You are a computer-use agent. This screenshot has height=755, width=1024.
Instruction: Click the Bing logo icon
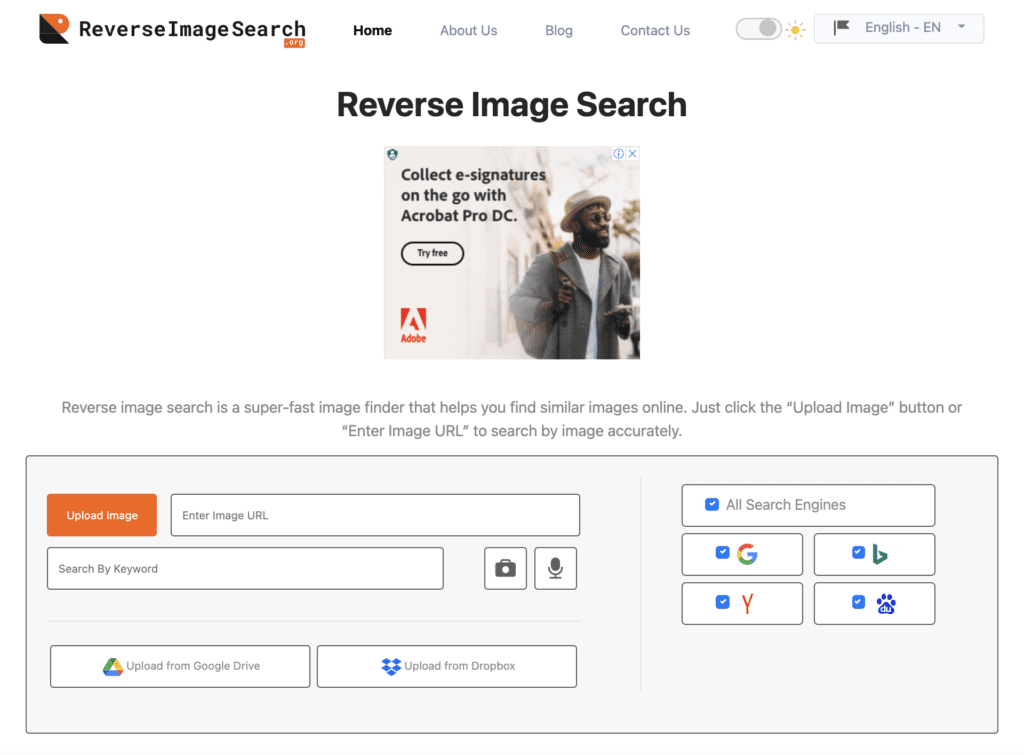pos(880,554)
